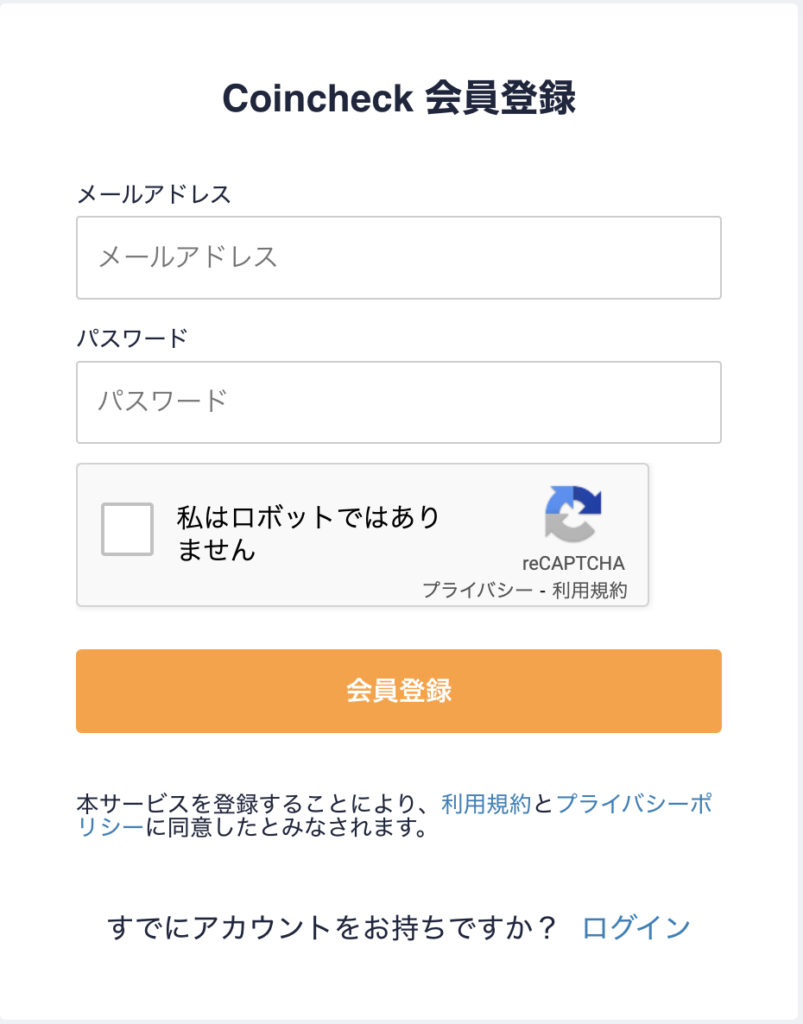Click the メールアドレス label above email field

tap(154, 195)
